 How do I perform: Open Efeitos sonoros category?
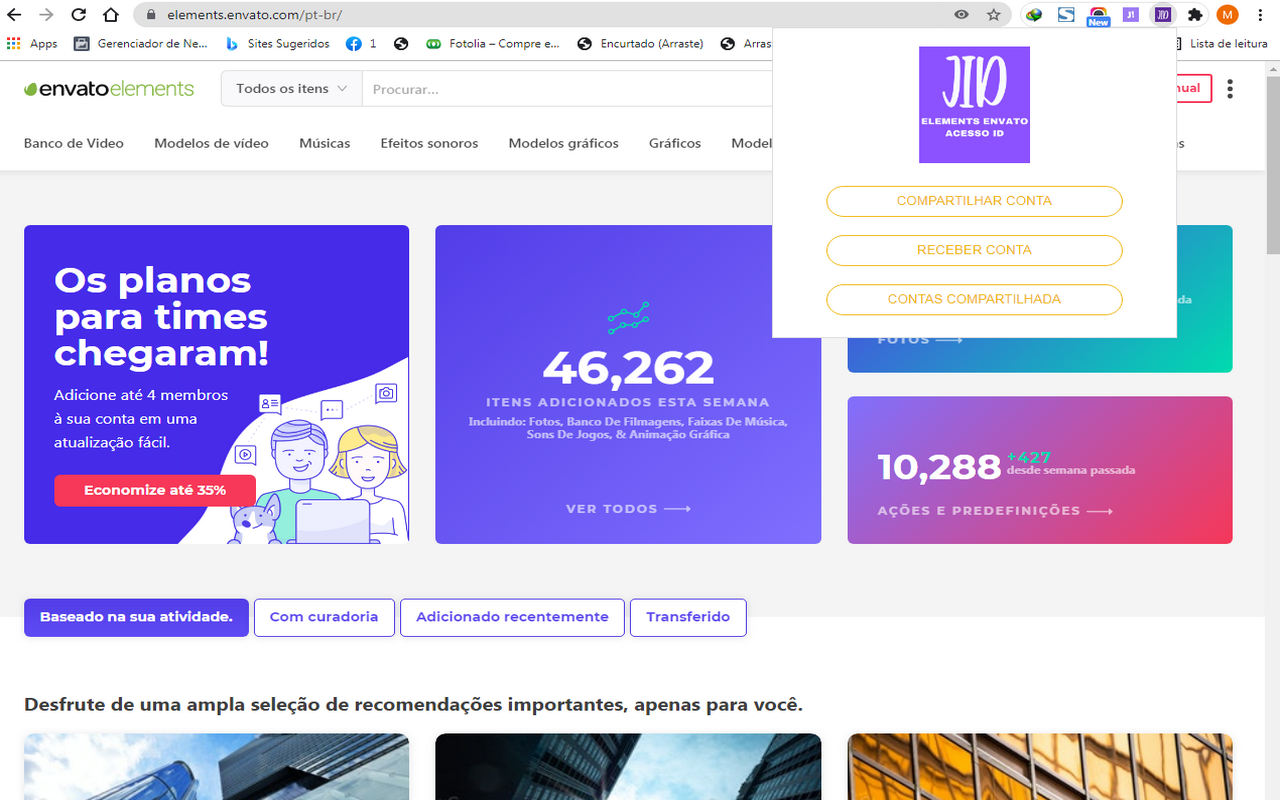coord(429,143)
